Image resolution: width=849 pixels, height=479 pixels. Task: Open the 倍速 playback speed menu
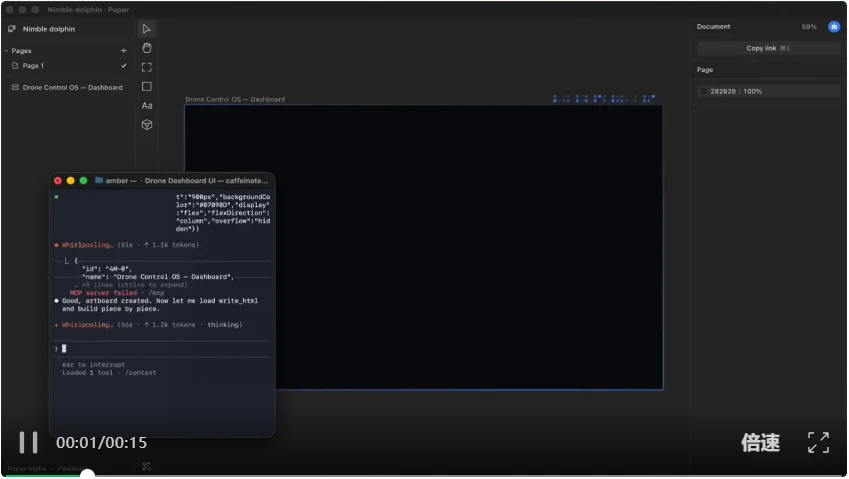pyautogui.click(x=760, y=443)
